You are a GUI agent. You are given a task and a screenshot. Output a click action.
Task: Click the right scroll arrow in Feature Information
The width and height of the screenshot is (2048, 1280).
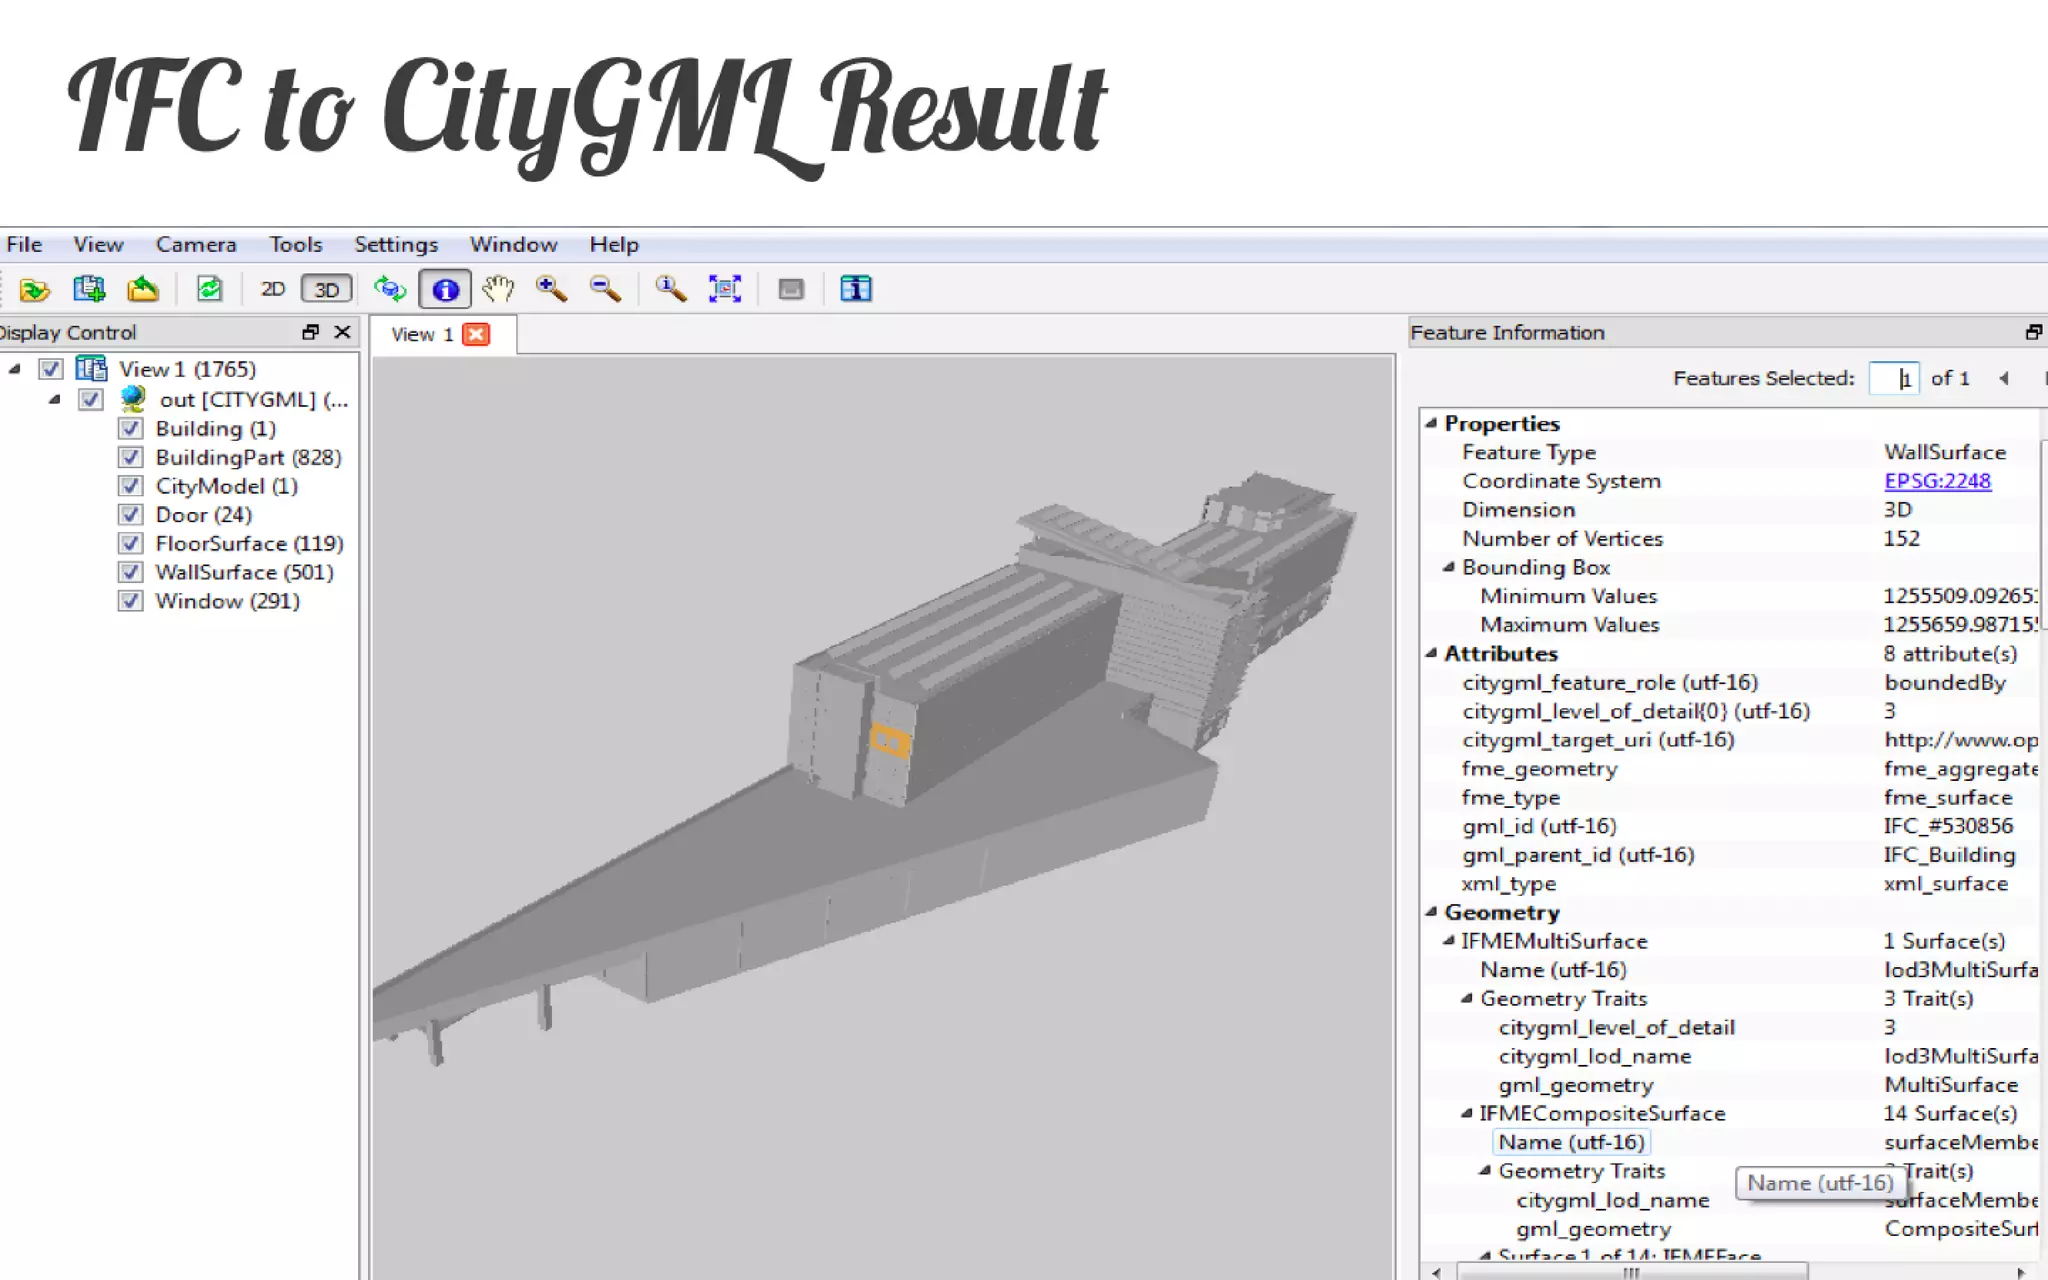click(2021, 1273)
